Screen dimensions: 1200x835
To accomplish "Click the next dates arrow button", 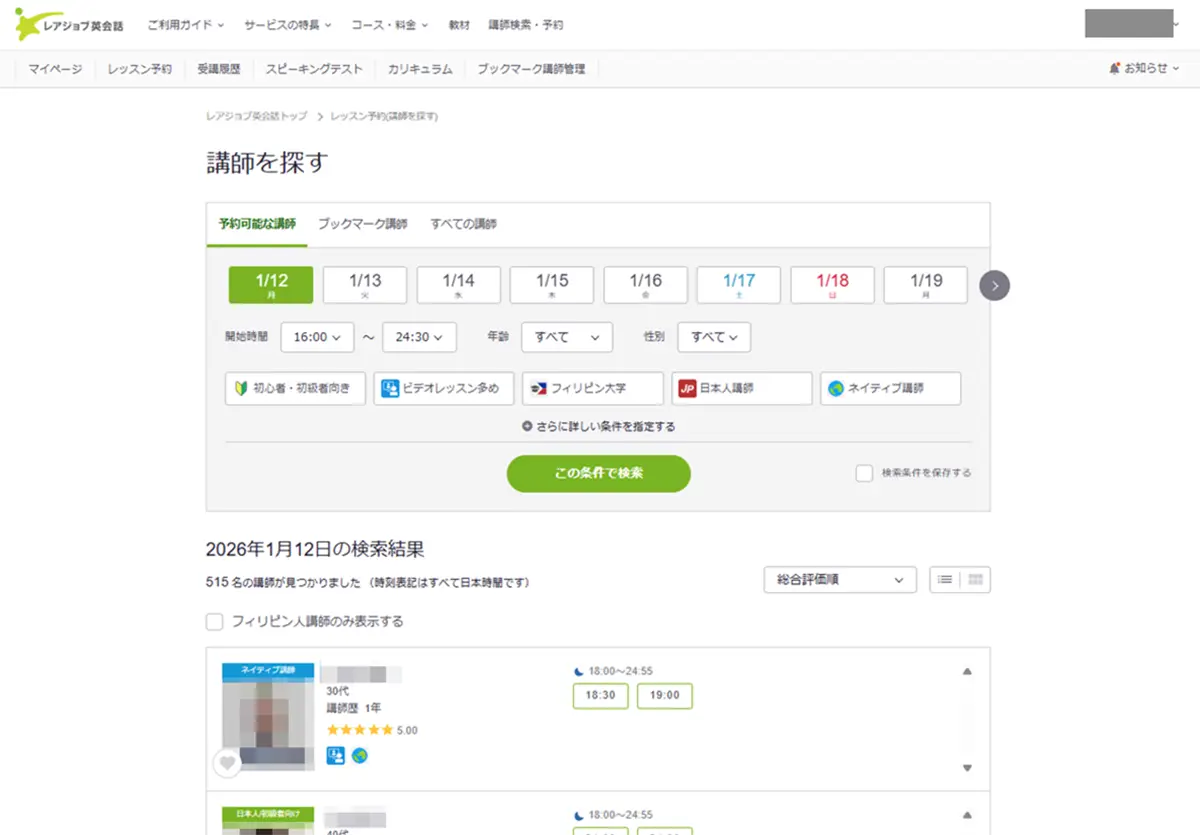I will [x=994, y=286].
